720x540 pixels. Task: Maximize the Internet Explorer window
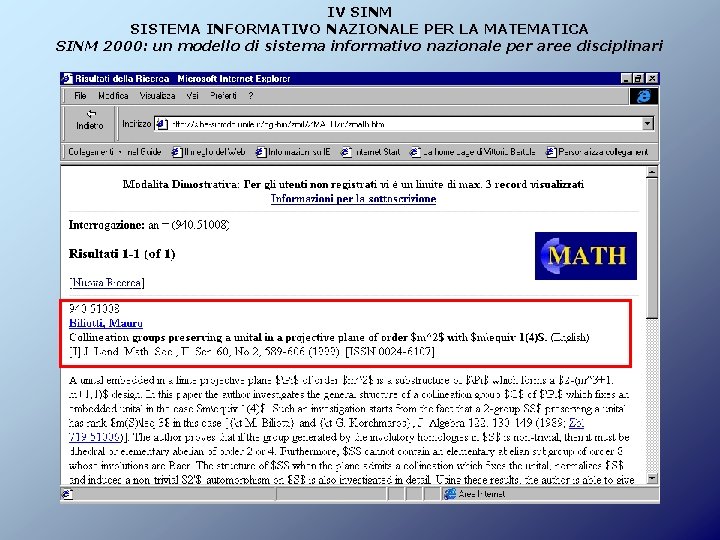point(638,79)
